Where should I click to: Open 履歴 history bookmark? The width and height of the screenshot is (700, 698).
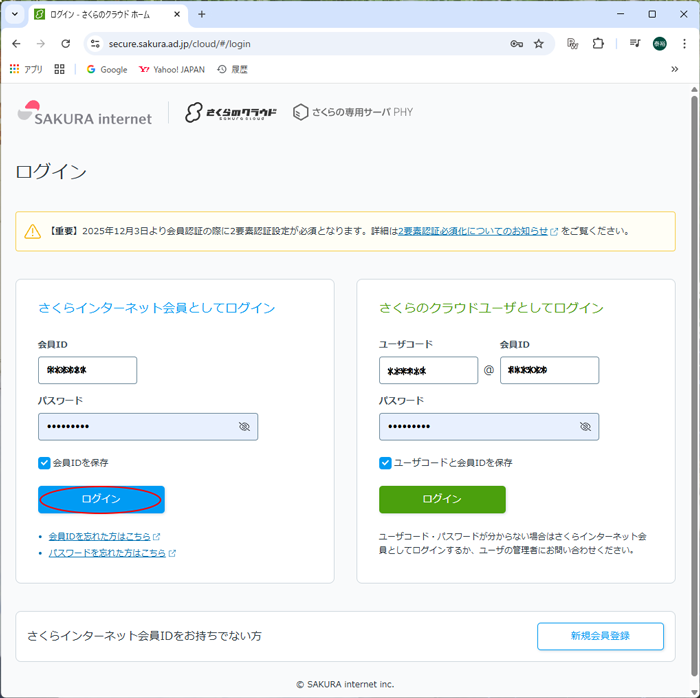232,69
